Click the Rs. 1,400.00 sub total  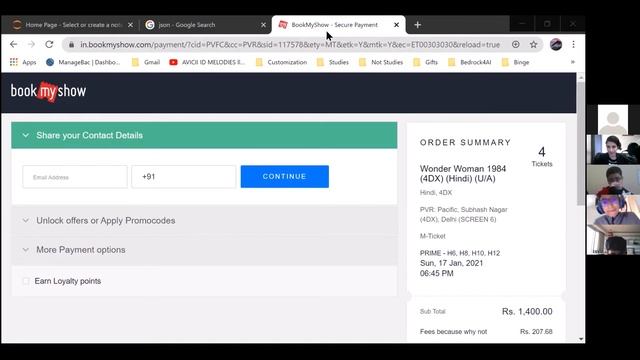point(527,311)
